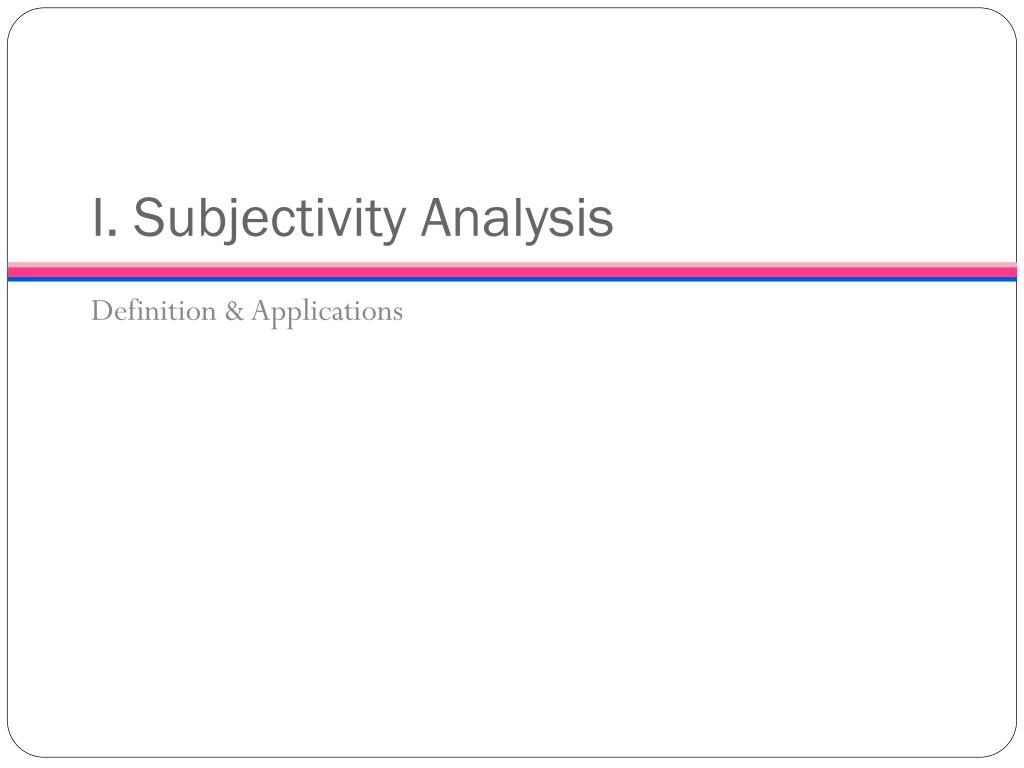This screenshot has width=1024, height=768.
Task: Click the pale pink stripe above bright pink
Action: click(x=512, y=264)
